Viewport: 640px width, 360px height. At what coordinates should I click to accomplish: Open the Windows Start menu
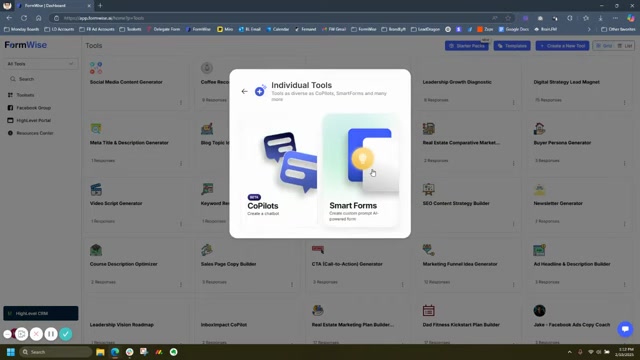pyautogui.click(x=11, y=352)
